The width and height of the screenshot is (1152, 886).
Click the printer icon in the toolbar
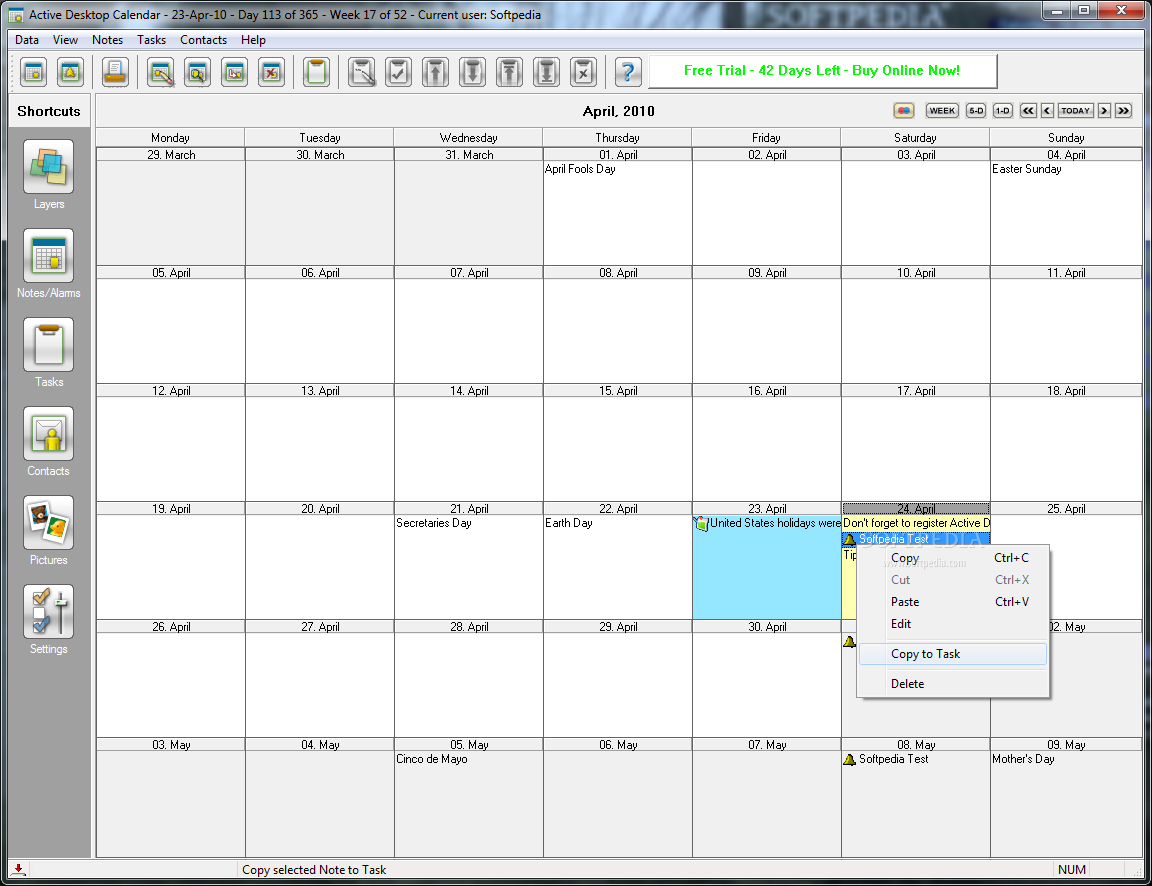(x=115, y=72)
